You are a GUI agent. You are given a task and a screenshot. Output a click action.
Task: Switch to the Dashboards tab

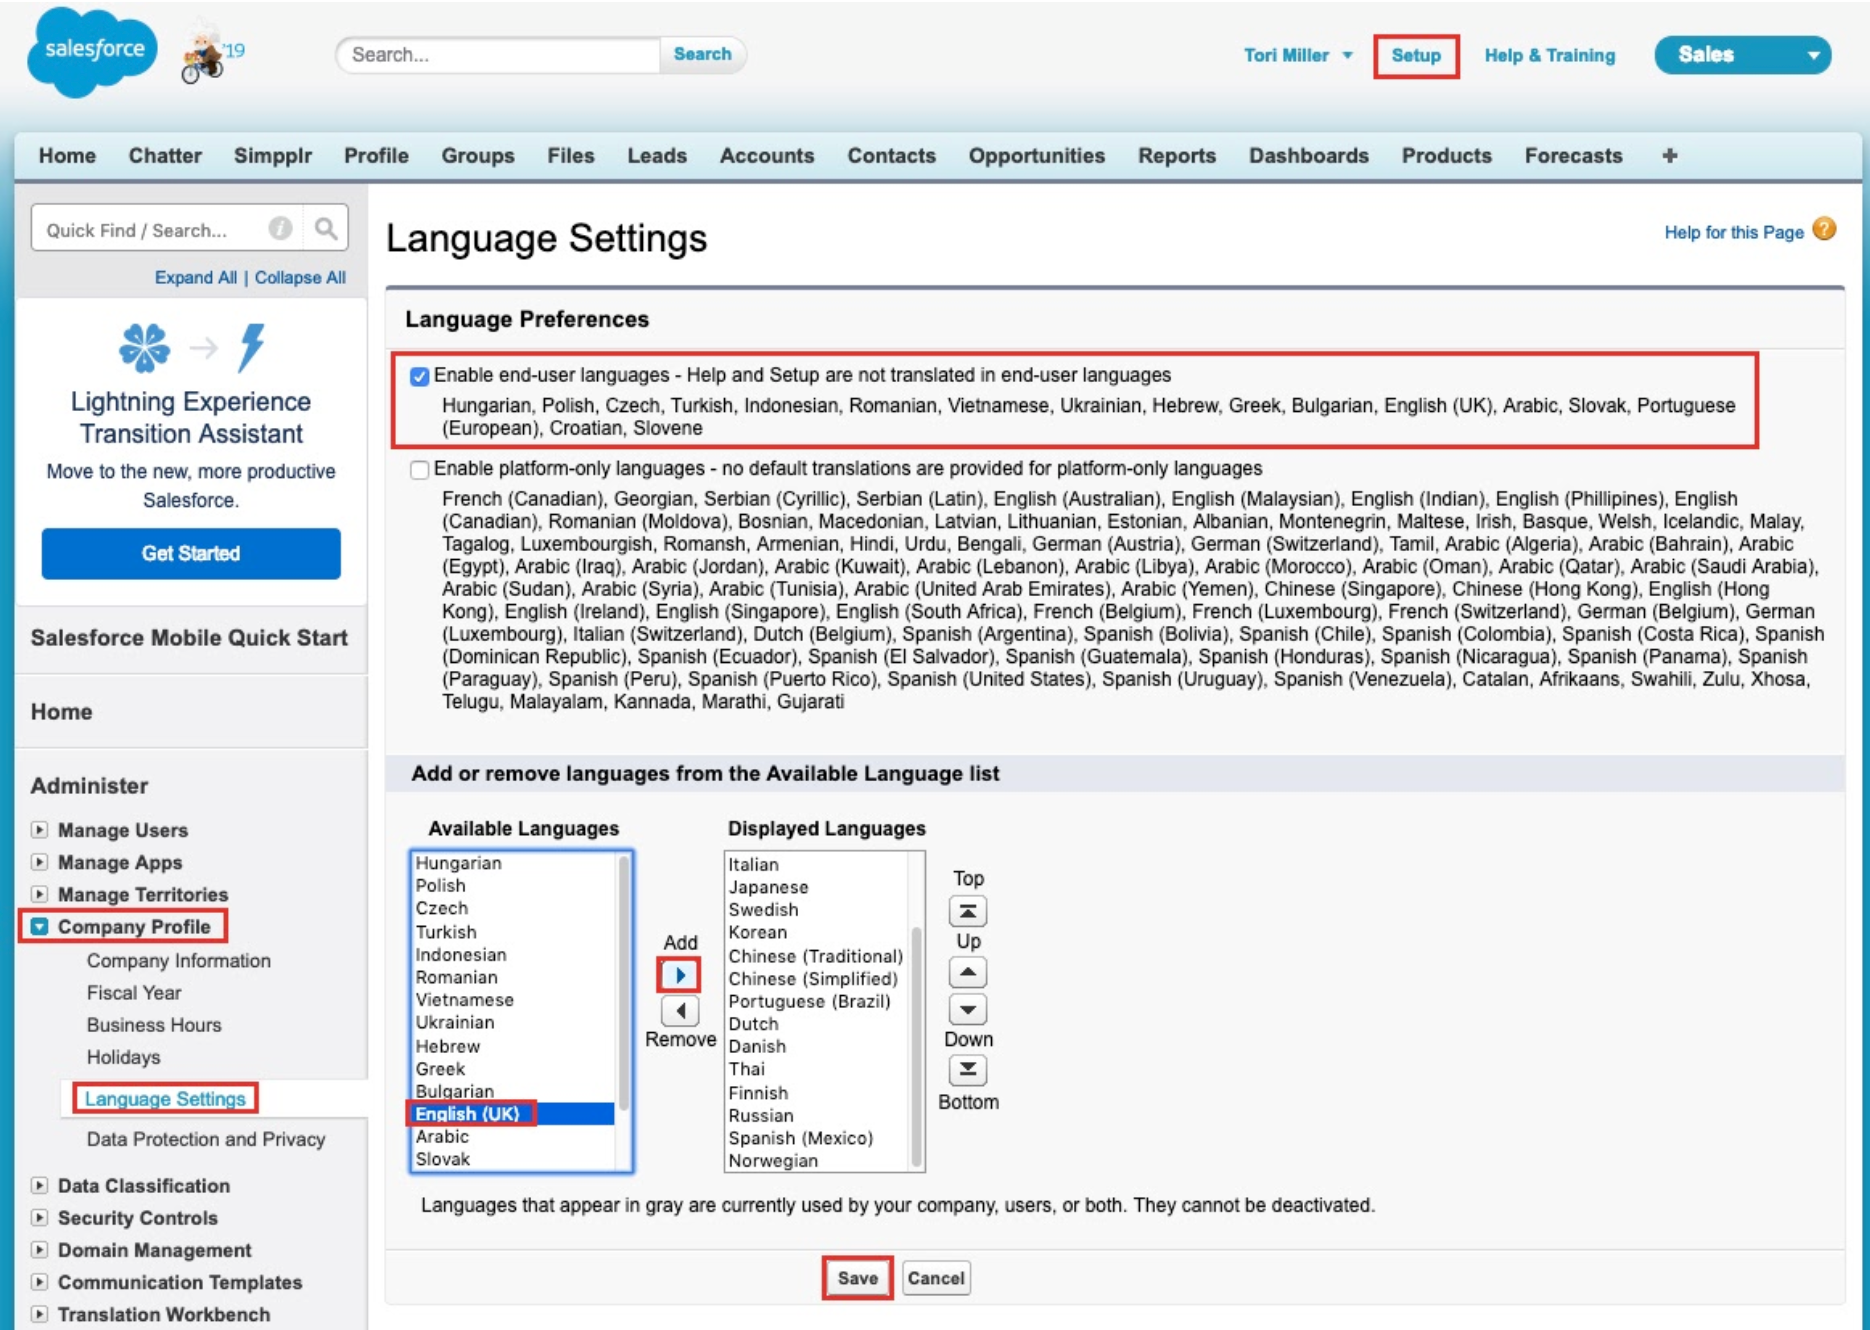pyautogui.click(x=1308, y=156)
